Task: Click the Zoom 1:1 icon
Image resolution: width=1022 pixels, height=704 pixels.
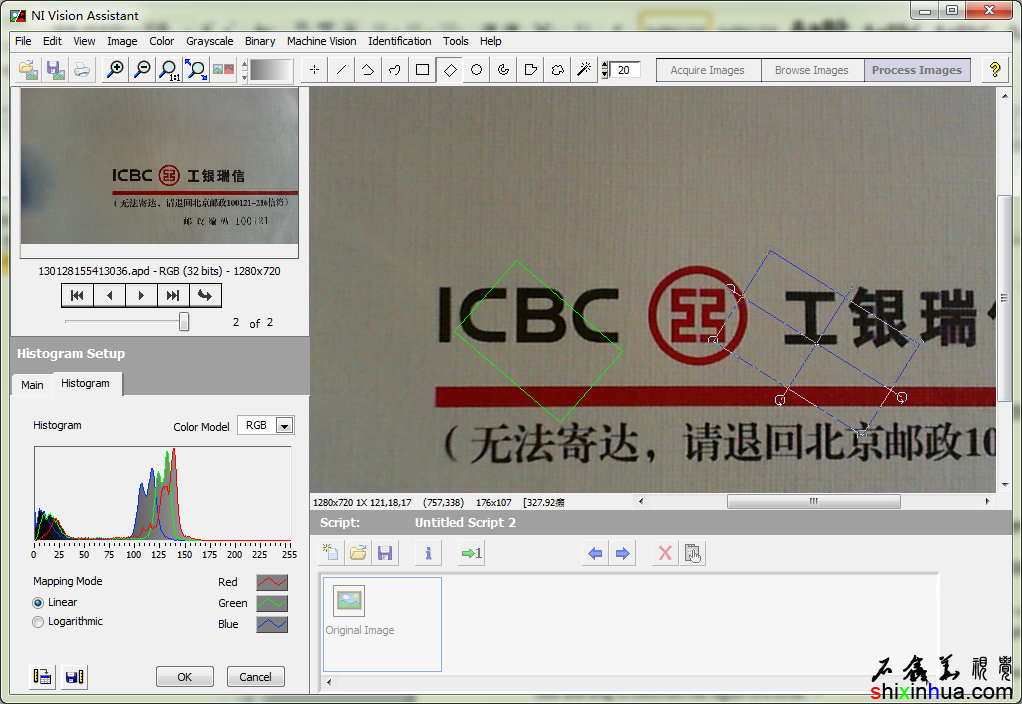Action: click(169, 70)
